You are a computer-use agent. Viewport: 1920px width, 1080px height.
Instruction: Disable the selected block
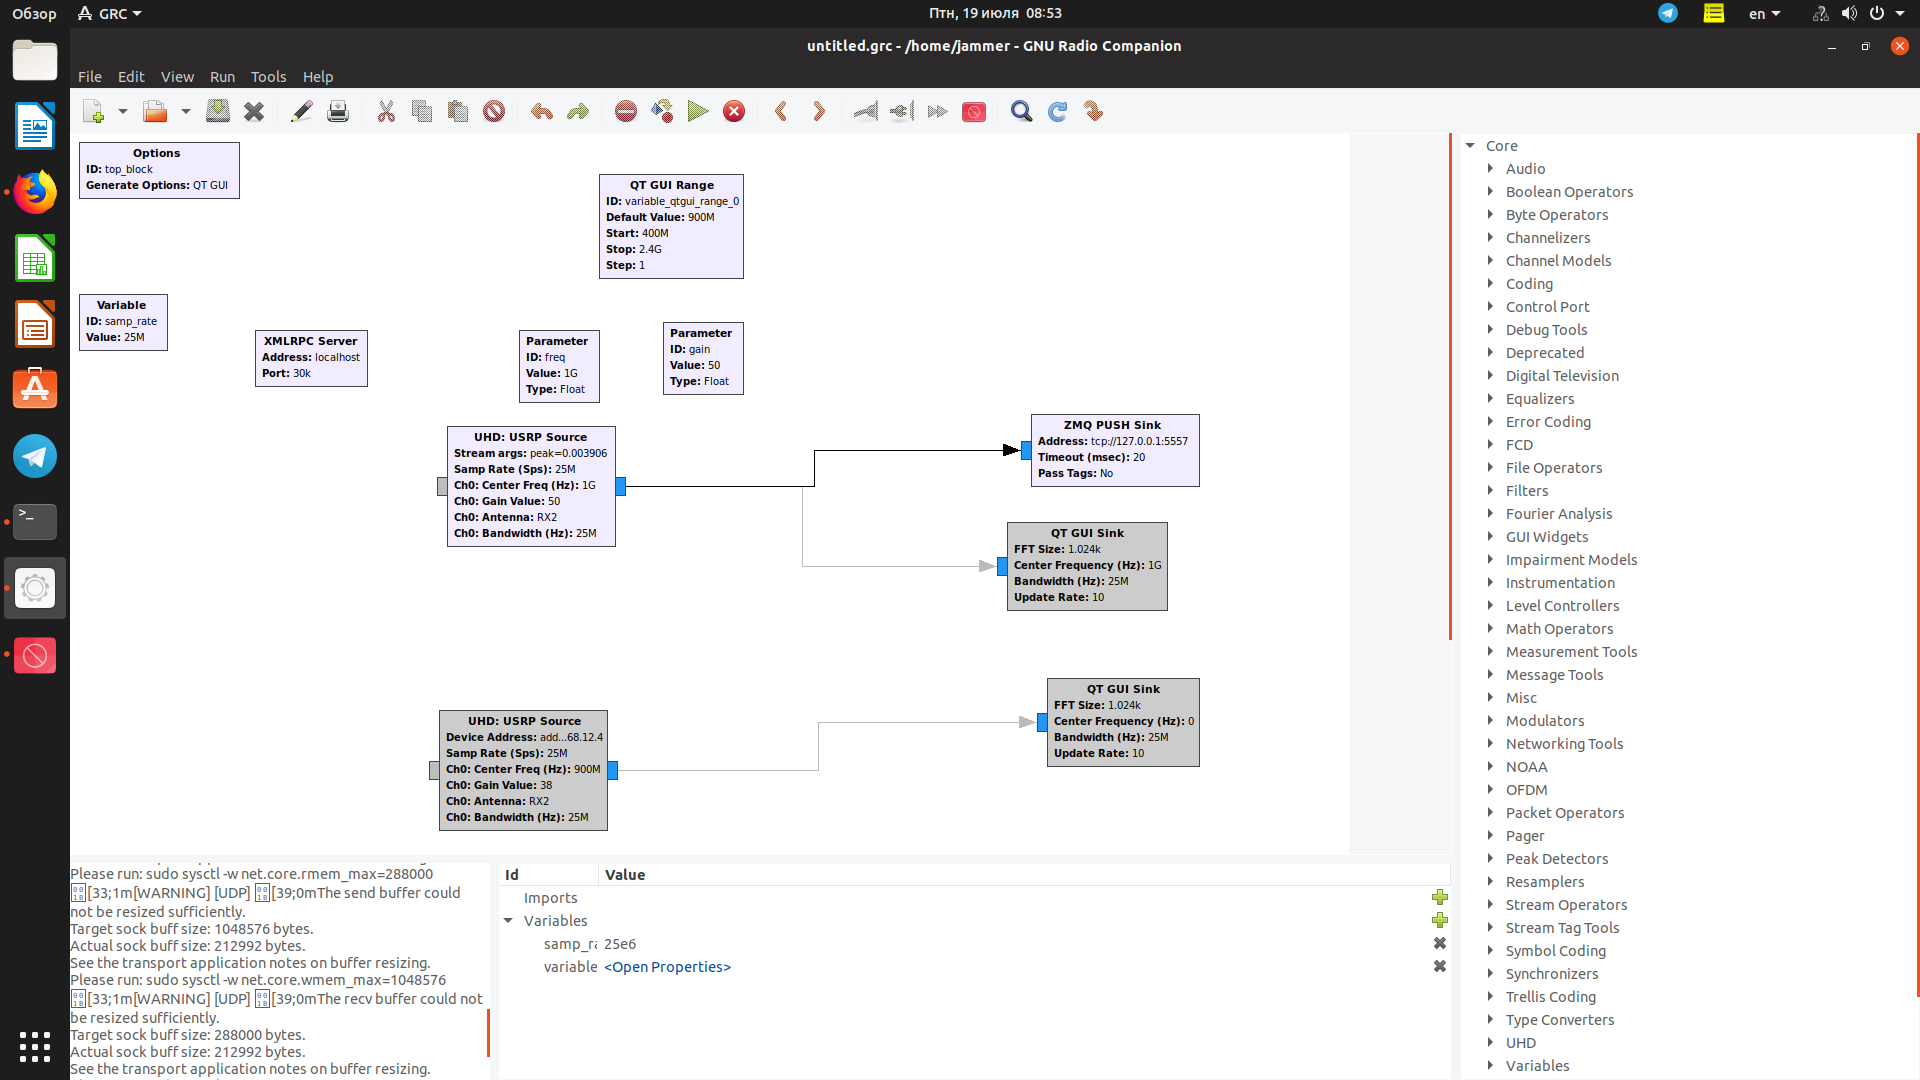point(902,112)
